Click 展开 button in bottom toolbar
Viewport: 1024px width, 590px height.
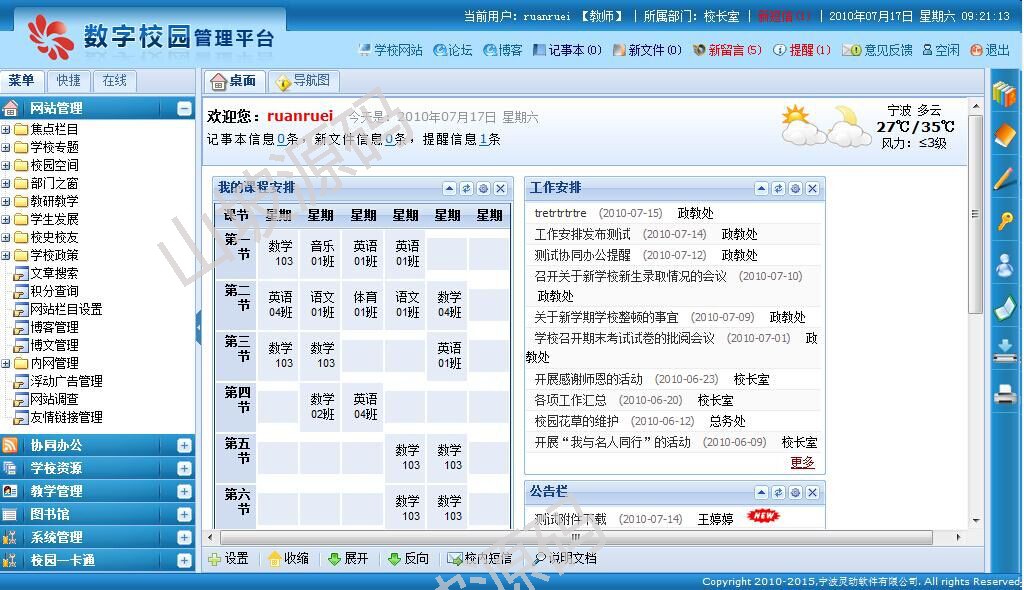coord(348,559)
